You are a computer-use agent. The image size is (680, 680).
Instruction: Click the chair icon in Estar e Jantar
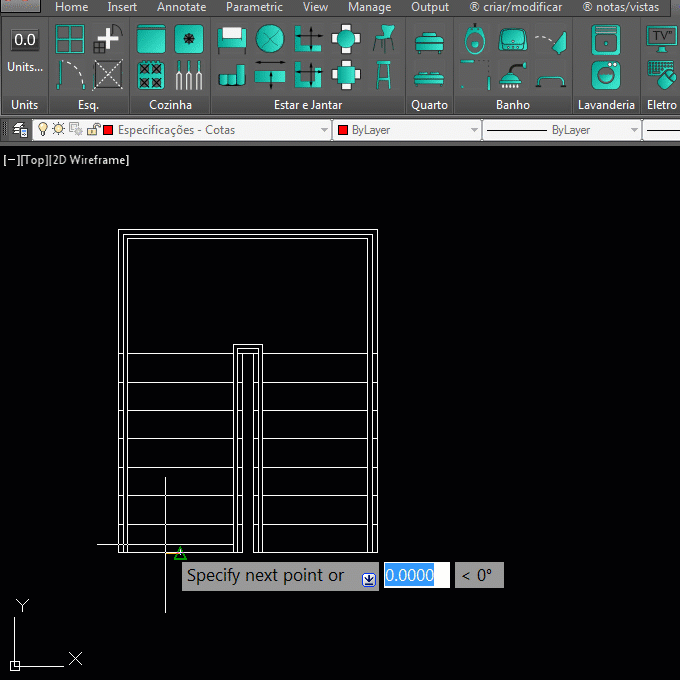tap(383, 40)
